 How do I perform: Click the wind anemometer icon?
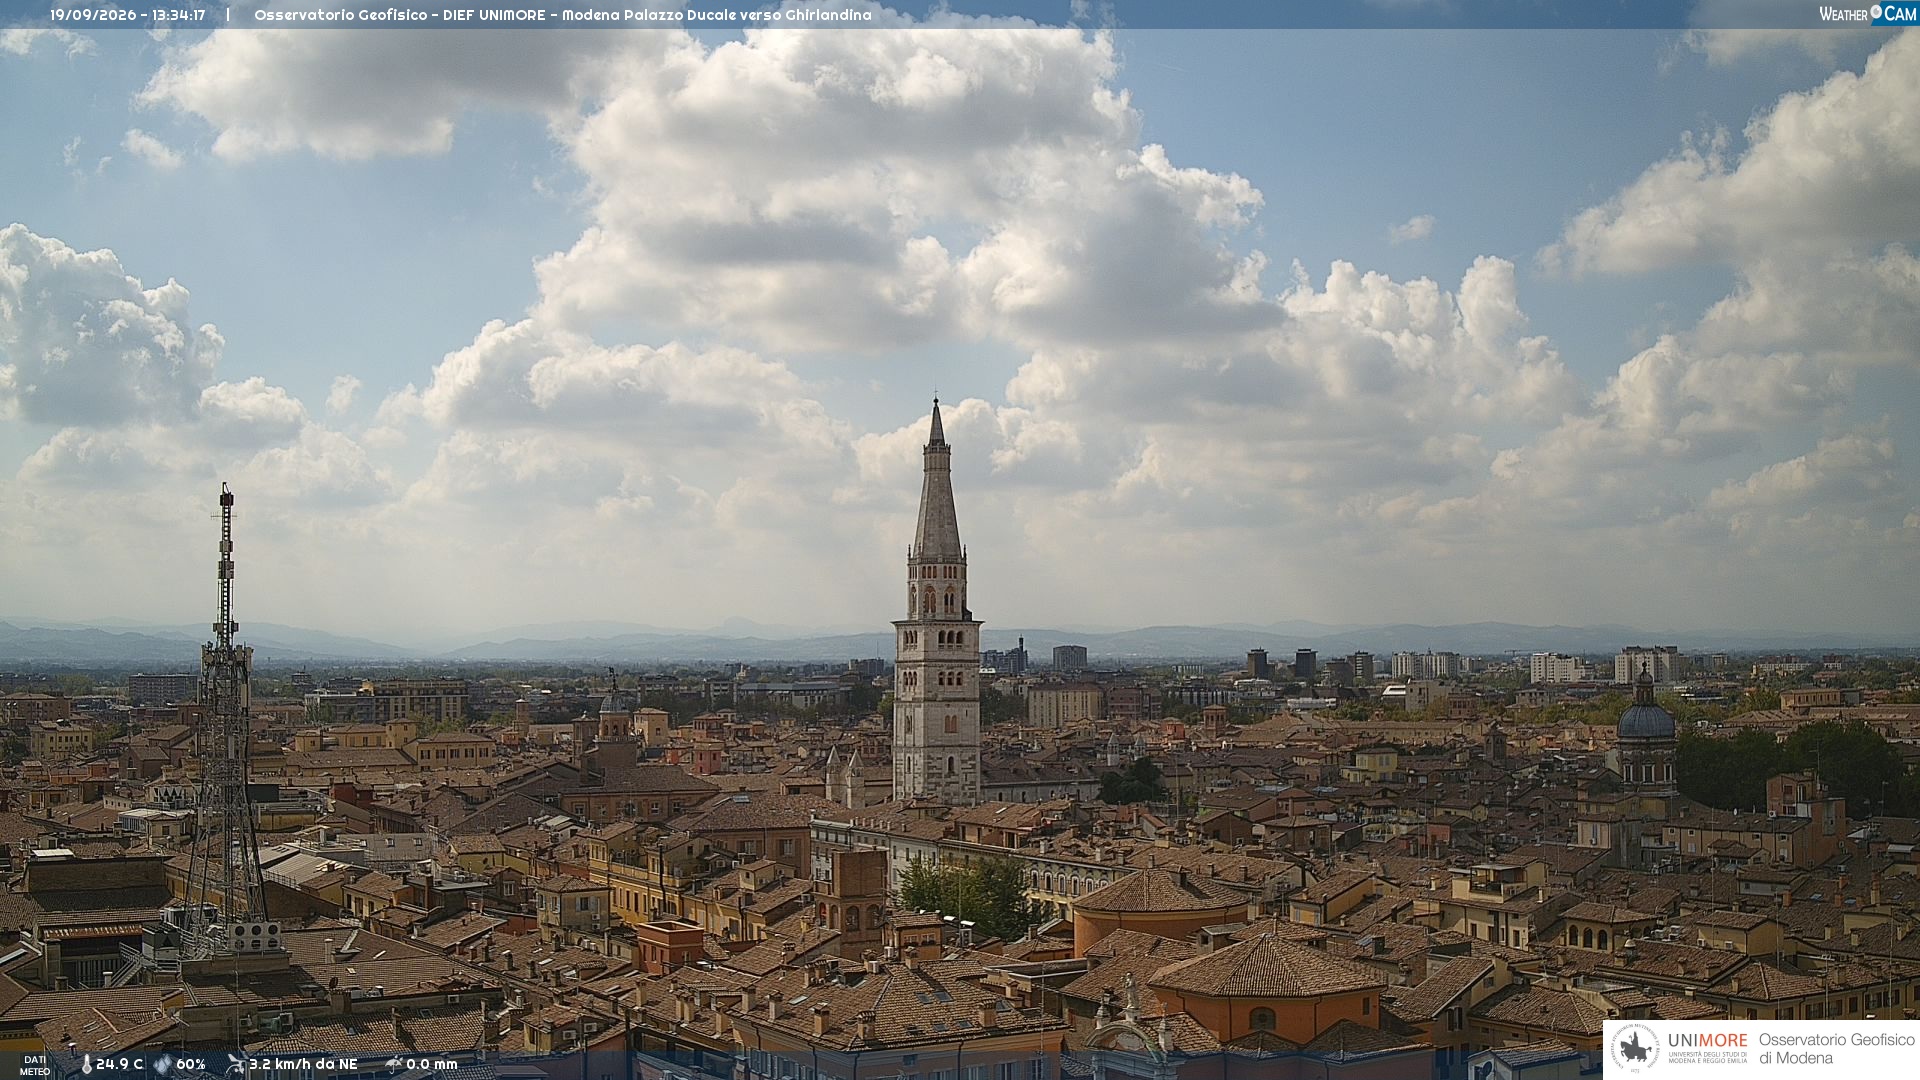click(236, 1064)
